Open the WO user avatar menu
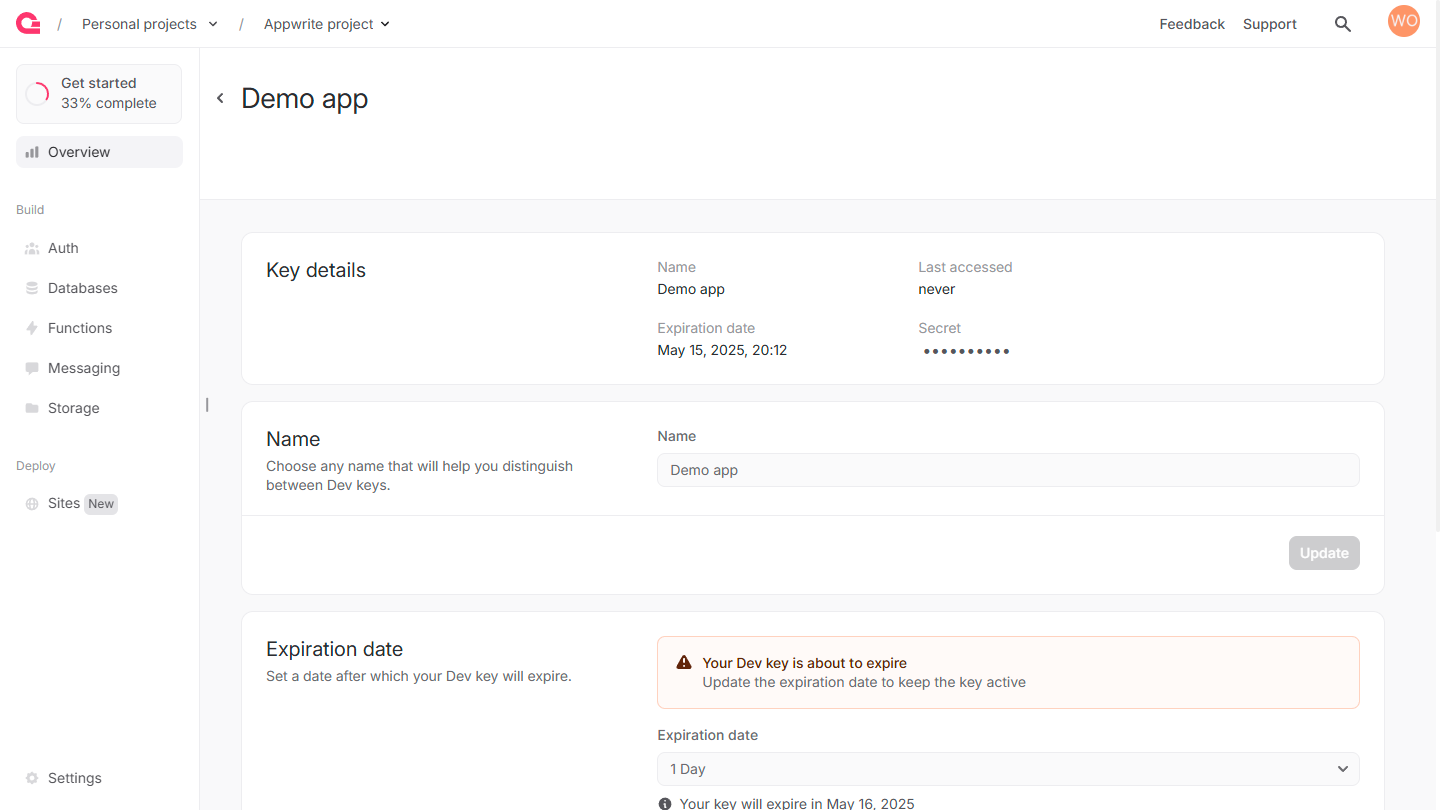This screenshot has width=1440, height=810. [1403, 21]
